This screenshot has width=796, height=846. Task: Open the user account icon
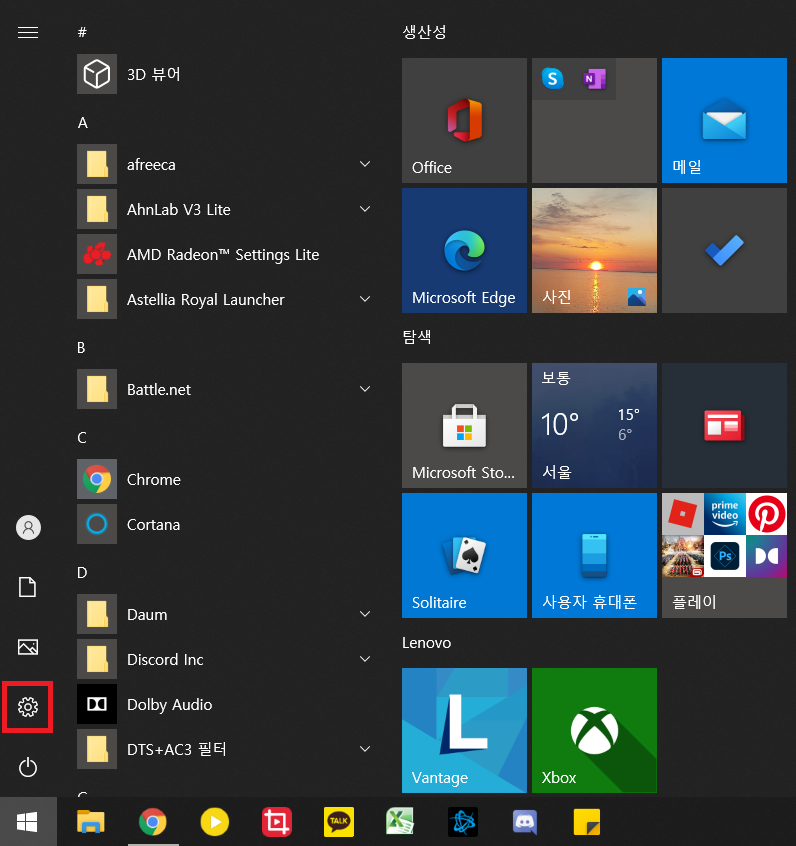click(x=28, y=527)
